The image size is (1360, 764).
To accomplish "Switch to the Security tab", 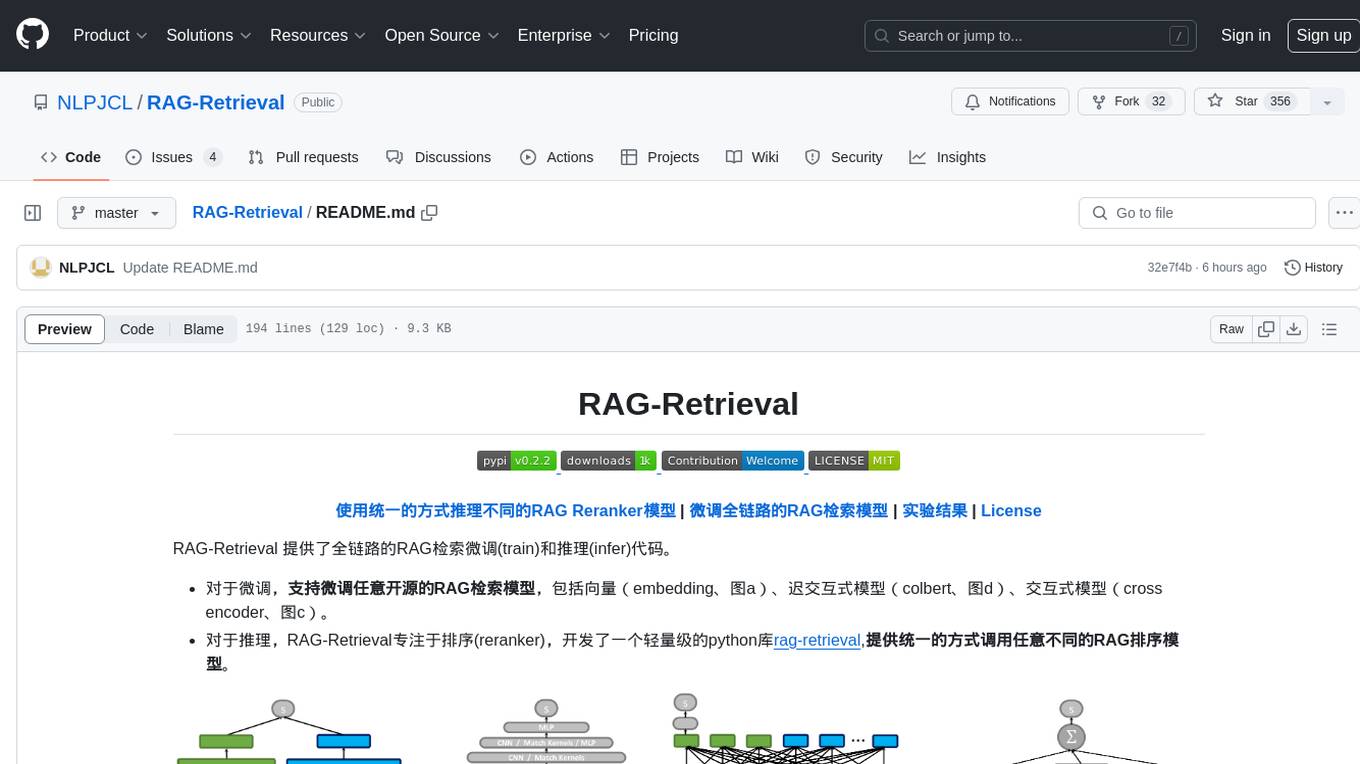I will click(x=843, y=157).
